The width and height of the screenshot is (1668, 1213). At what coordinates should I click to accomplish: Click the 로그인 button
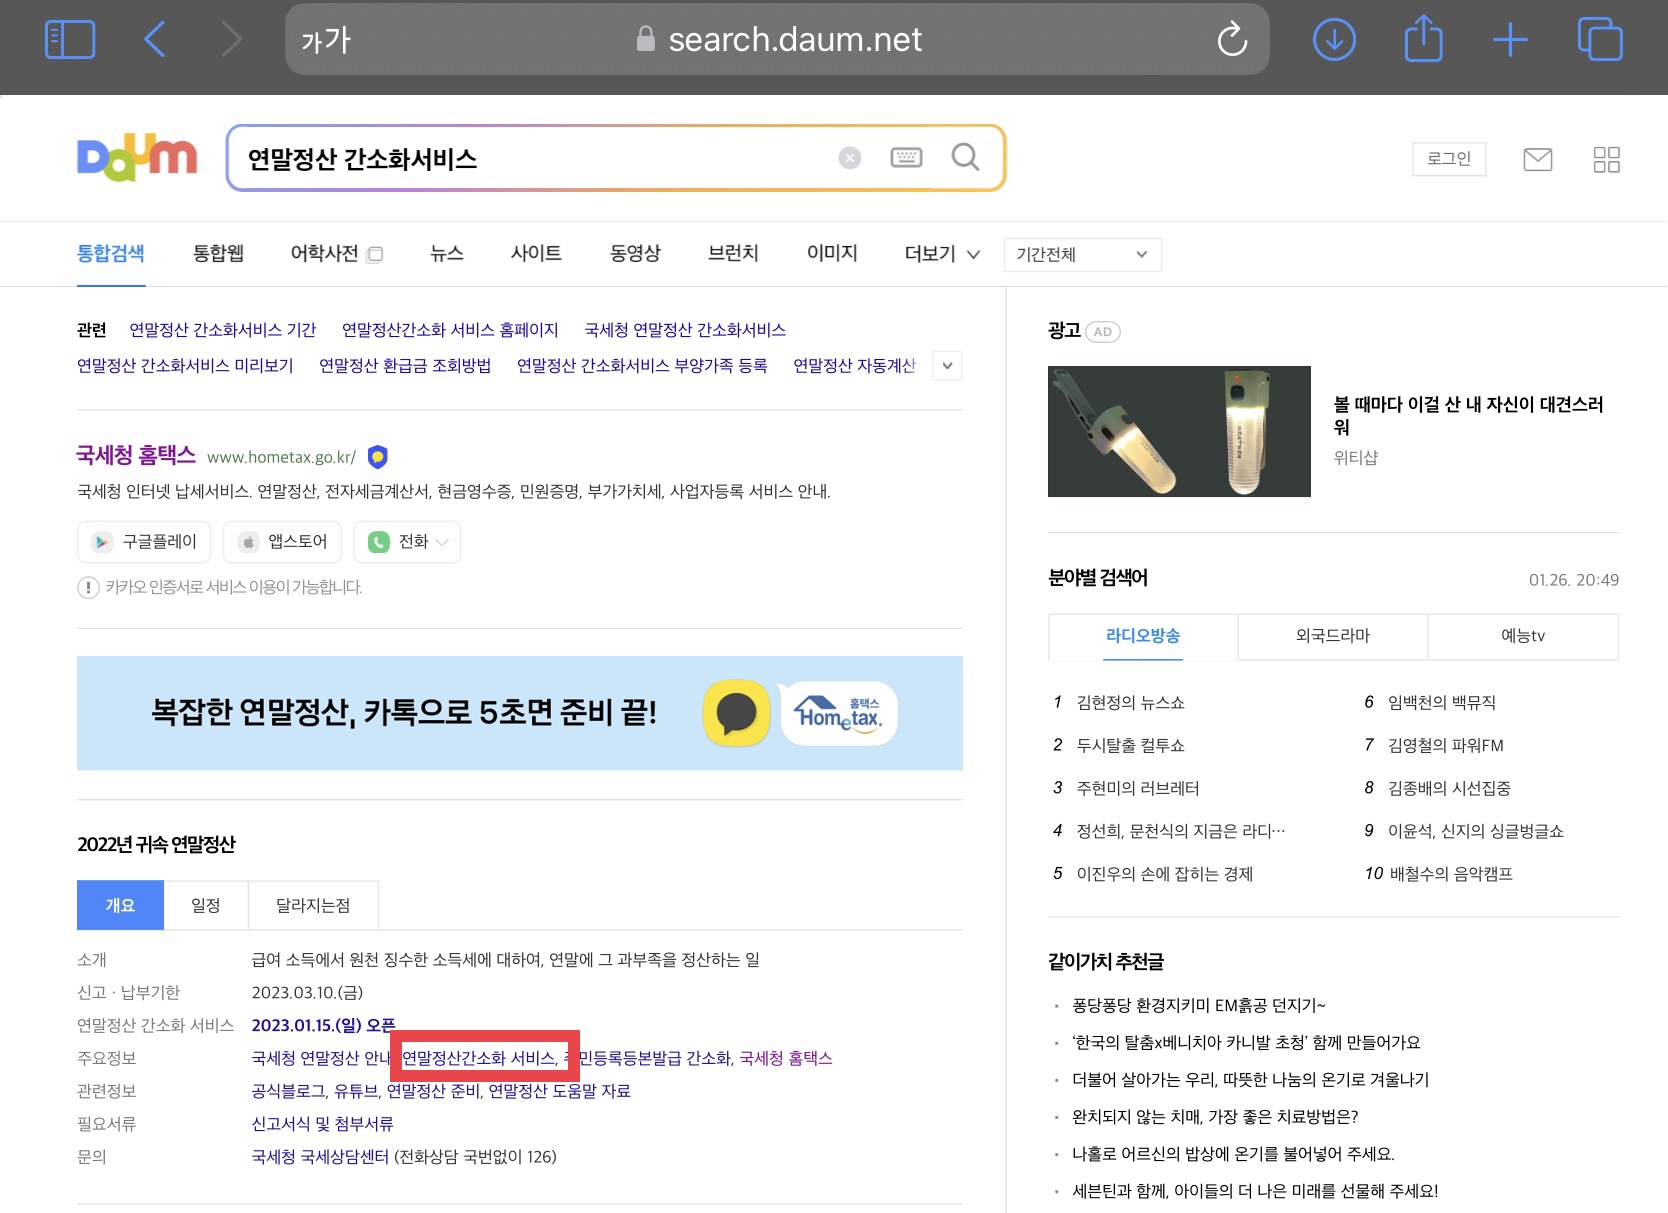pos(1448,158)
